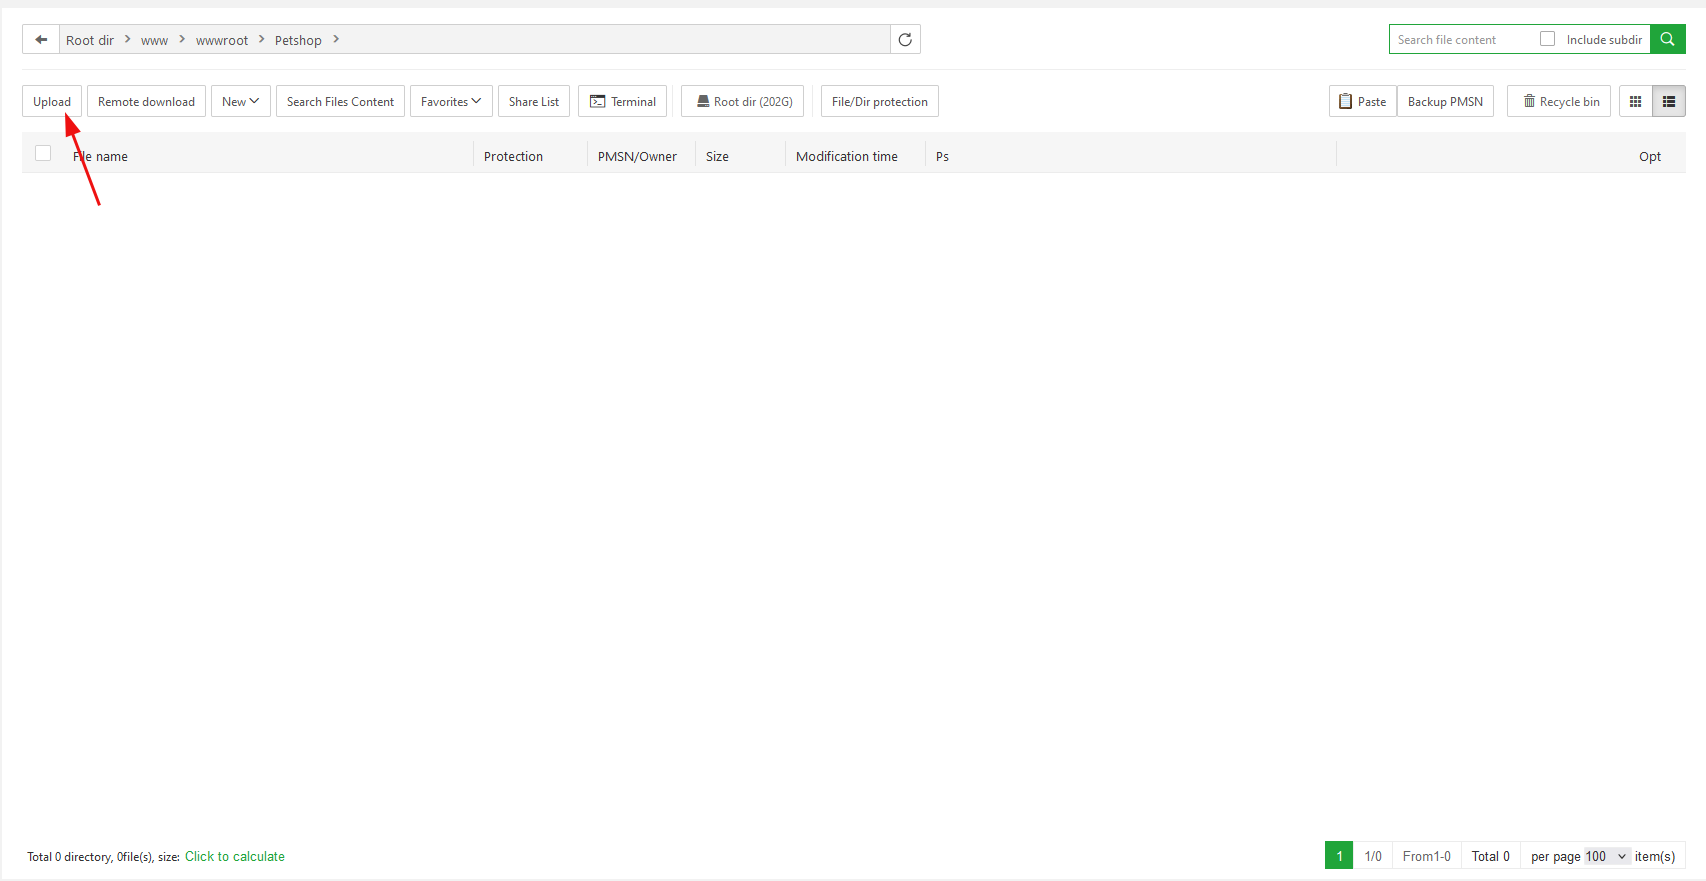1706x881 pixels.
Task: Focus the Search file content field
Action: click(x=1460, y=40)
